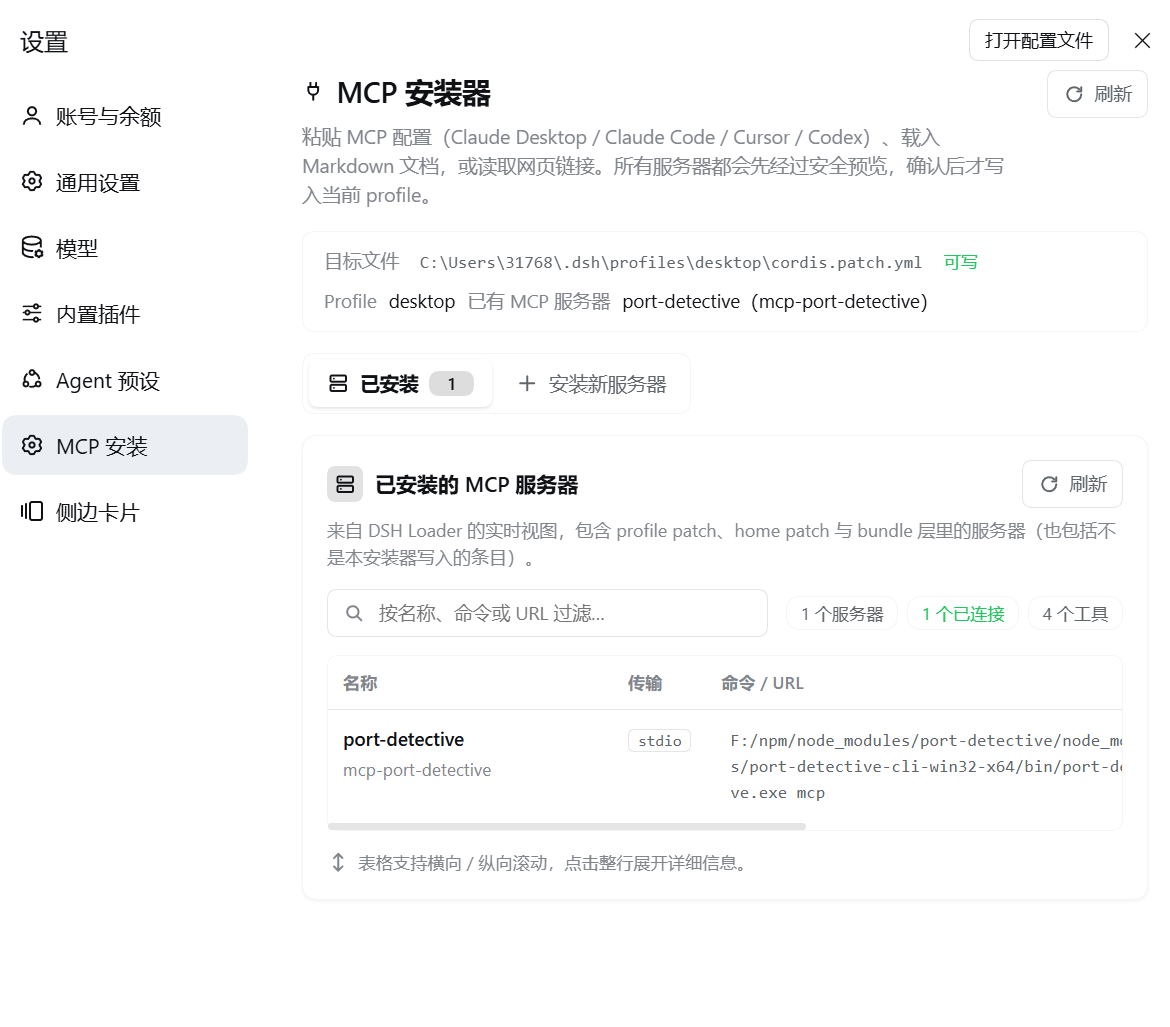Viewport: 1170px width, 1027px height.
Task: Click the table's horizontal scrollbar
Action: tap(566, 826)
